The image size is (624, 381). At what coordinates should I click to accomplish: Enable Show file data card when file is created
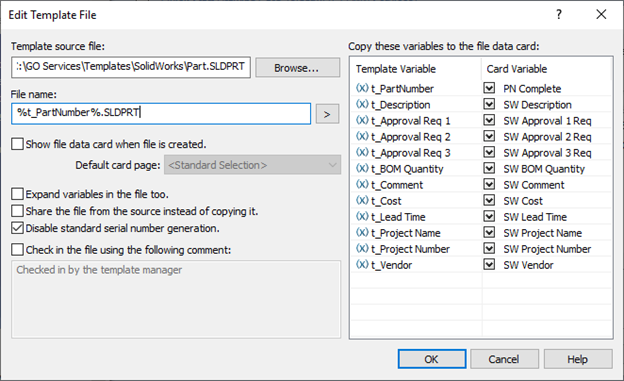18,144
